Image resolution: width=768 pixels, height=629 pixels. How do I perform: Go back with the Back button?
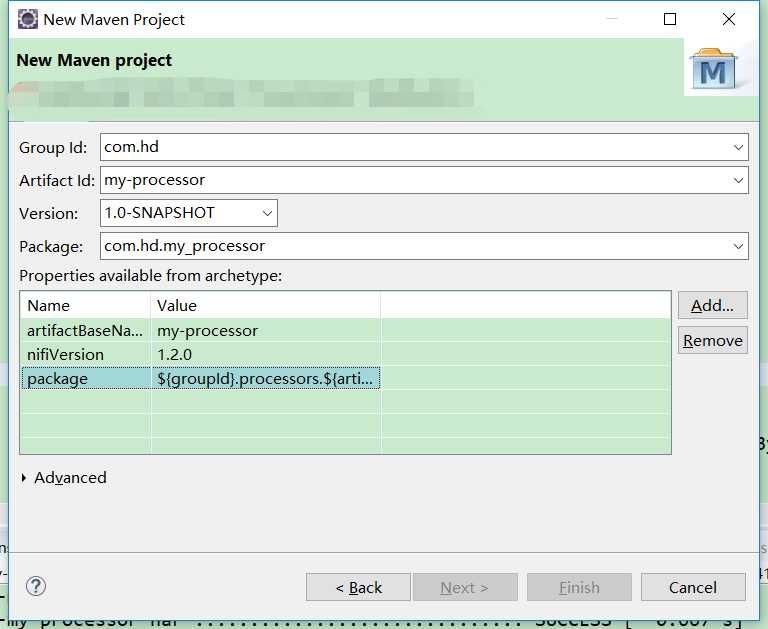(358, 587)
